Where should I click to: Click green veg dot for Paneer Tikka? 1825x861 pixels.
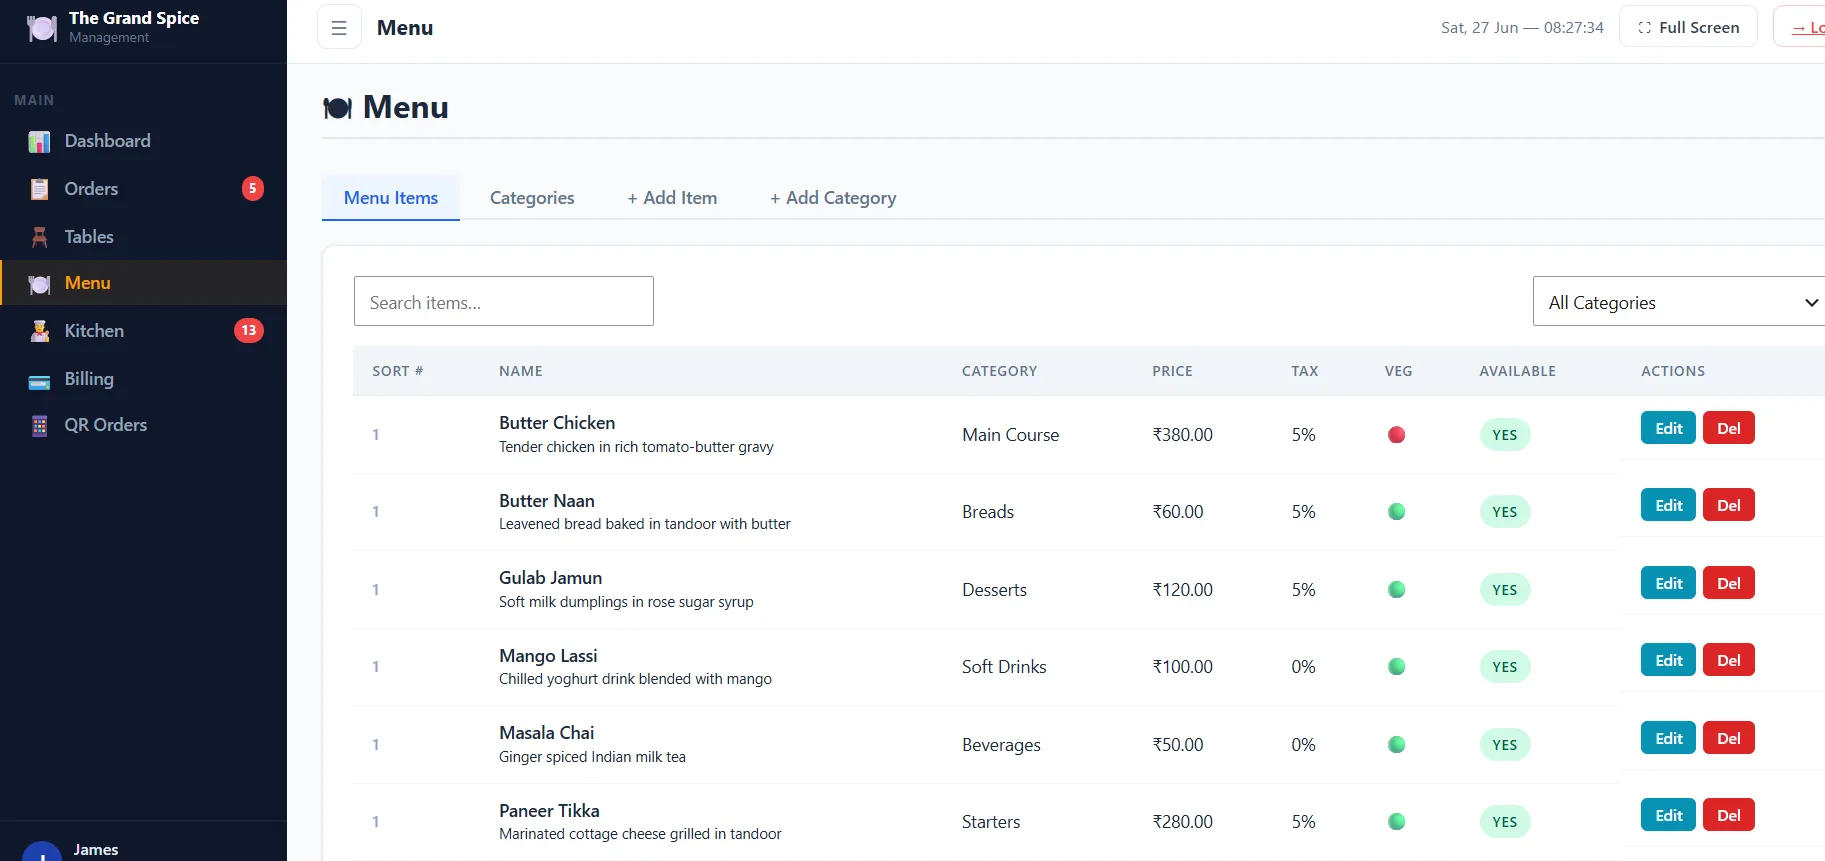[x=1397, y=821]
